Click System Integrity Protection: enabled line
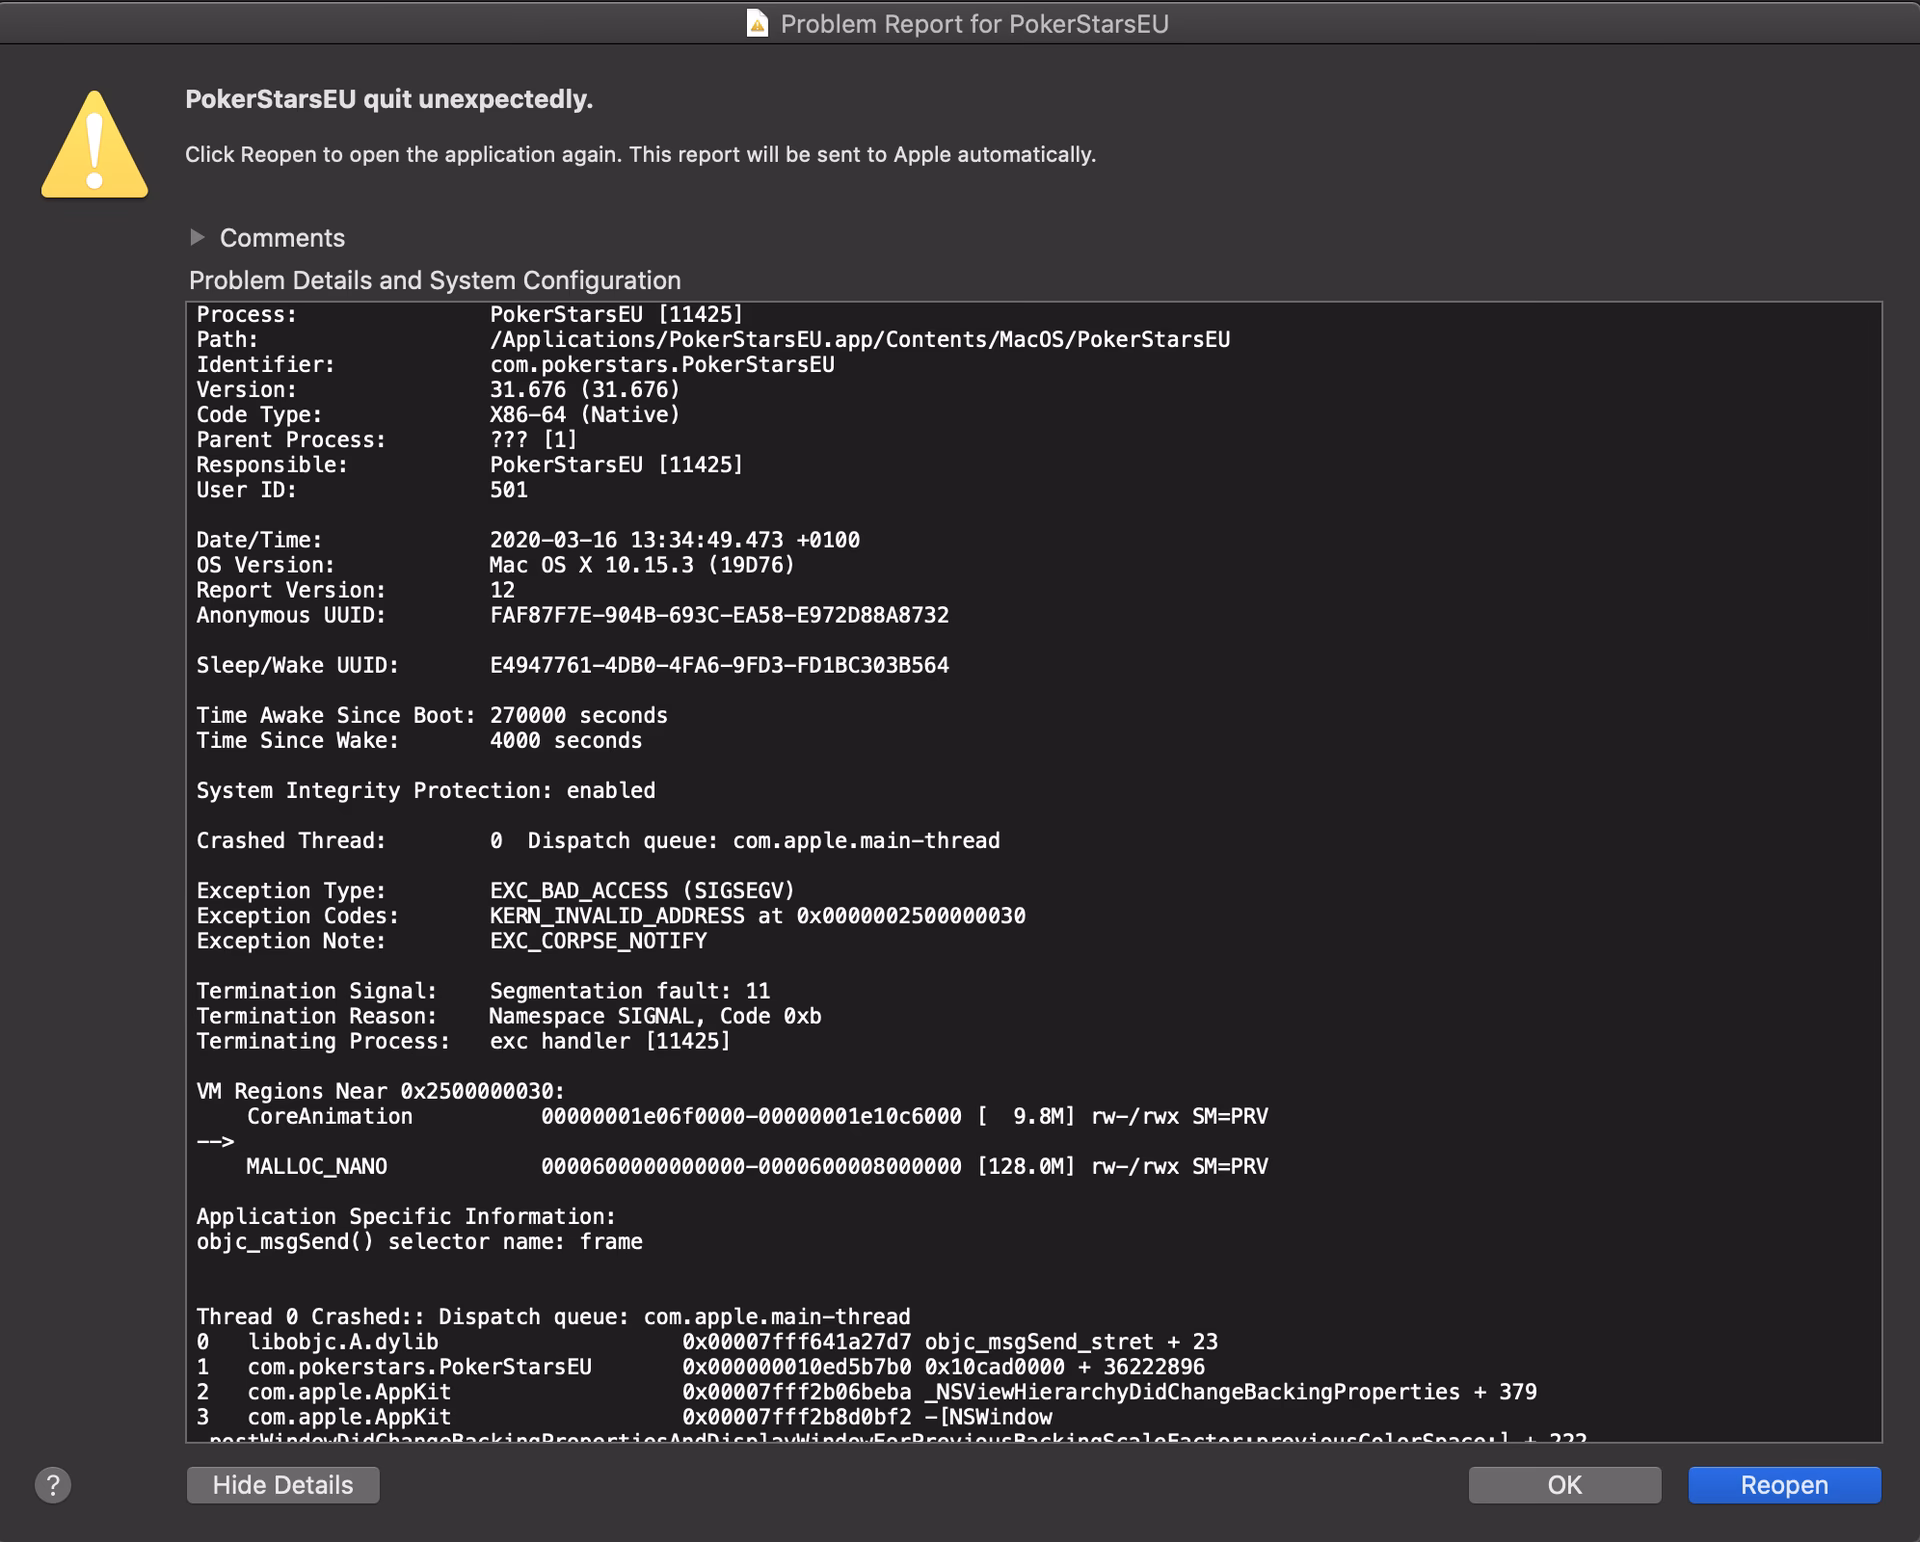Image resolution: width=1920 pixels, height=1542 pixels. click(x=426, y=790)
